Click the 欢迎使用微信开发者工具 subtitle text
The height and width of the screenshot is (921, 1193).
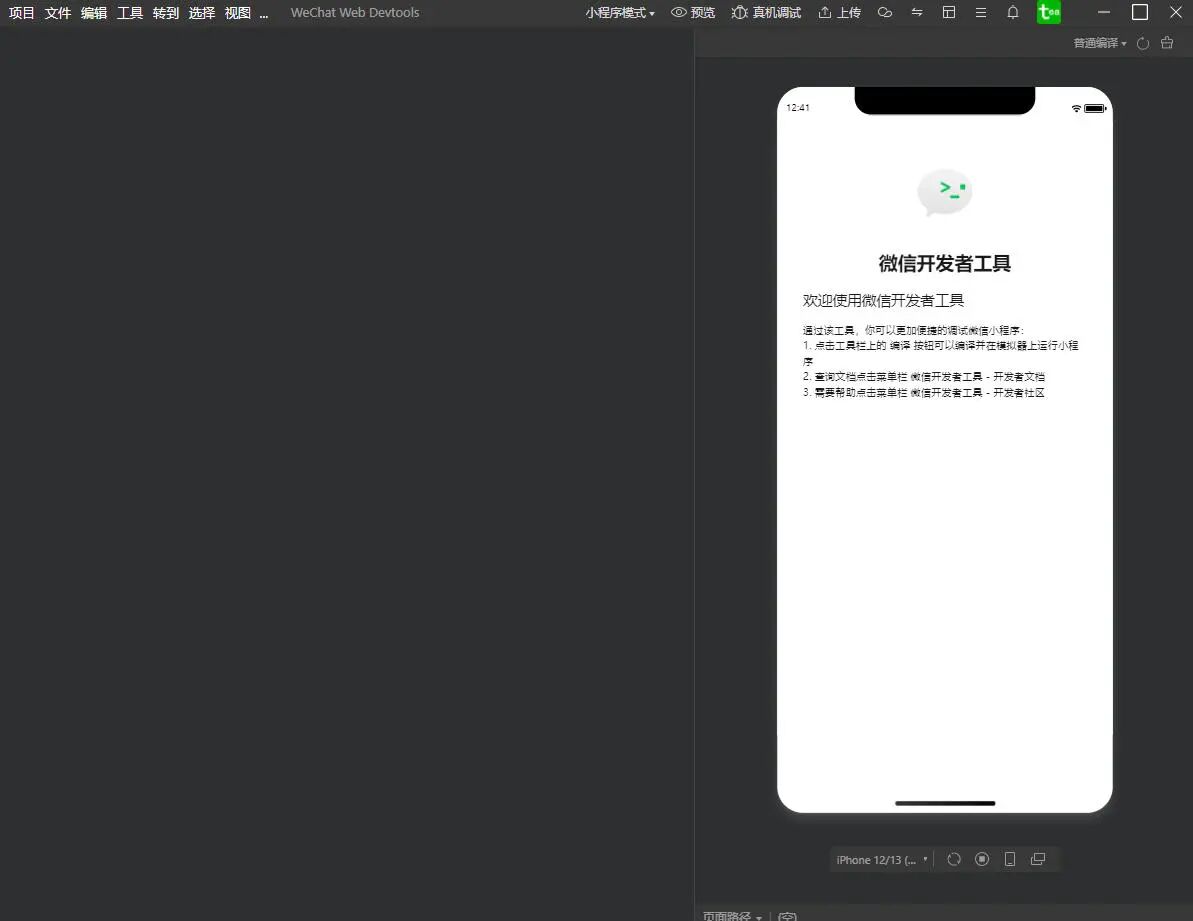[883, 300]
